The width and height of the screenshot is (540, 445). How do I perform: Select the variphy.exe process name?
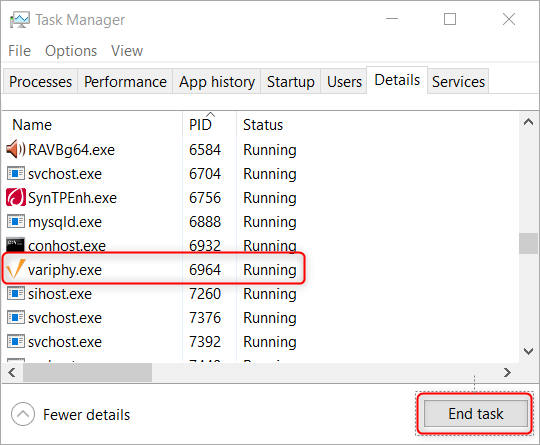pyautogui.click(x=65, y=270)
